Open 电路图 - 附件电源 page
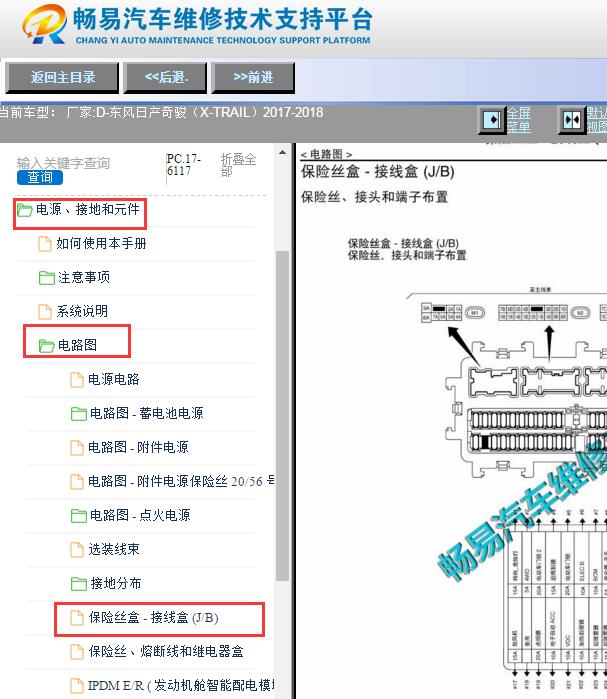The width and height of the screenshot is (607, 699). click(x=138, y=447)
